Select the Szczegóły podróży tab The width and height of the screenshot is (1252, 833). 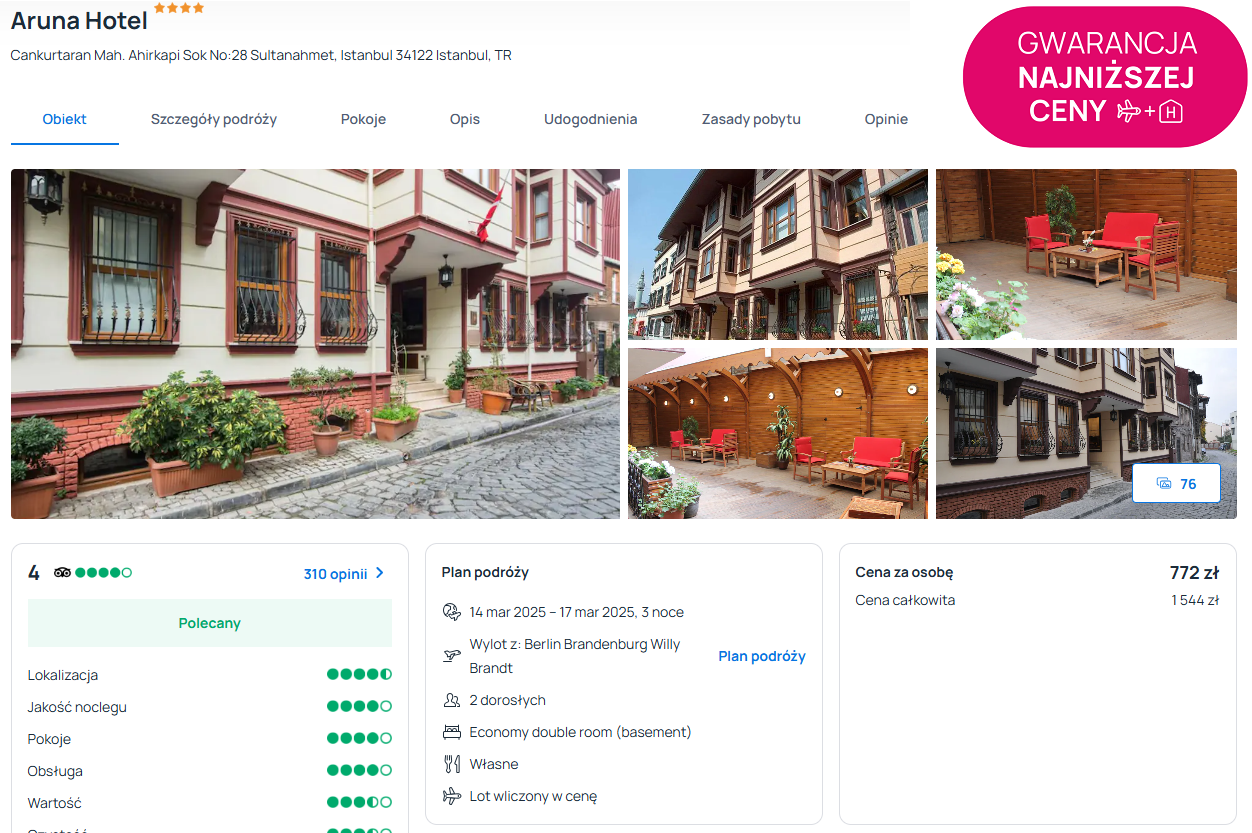(214, 119)
